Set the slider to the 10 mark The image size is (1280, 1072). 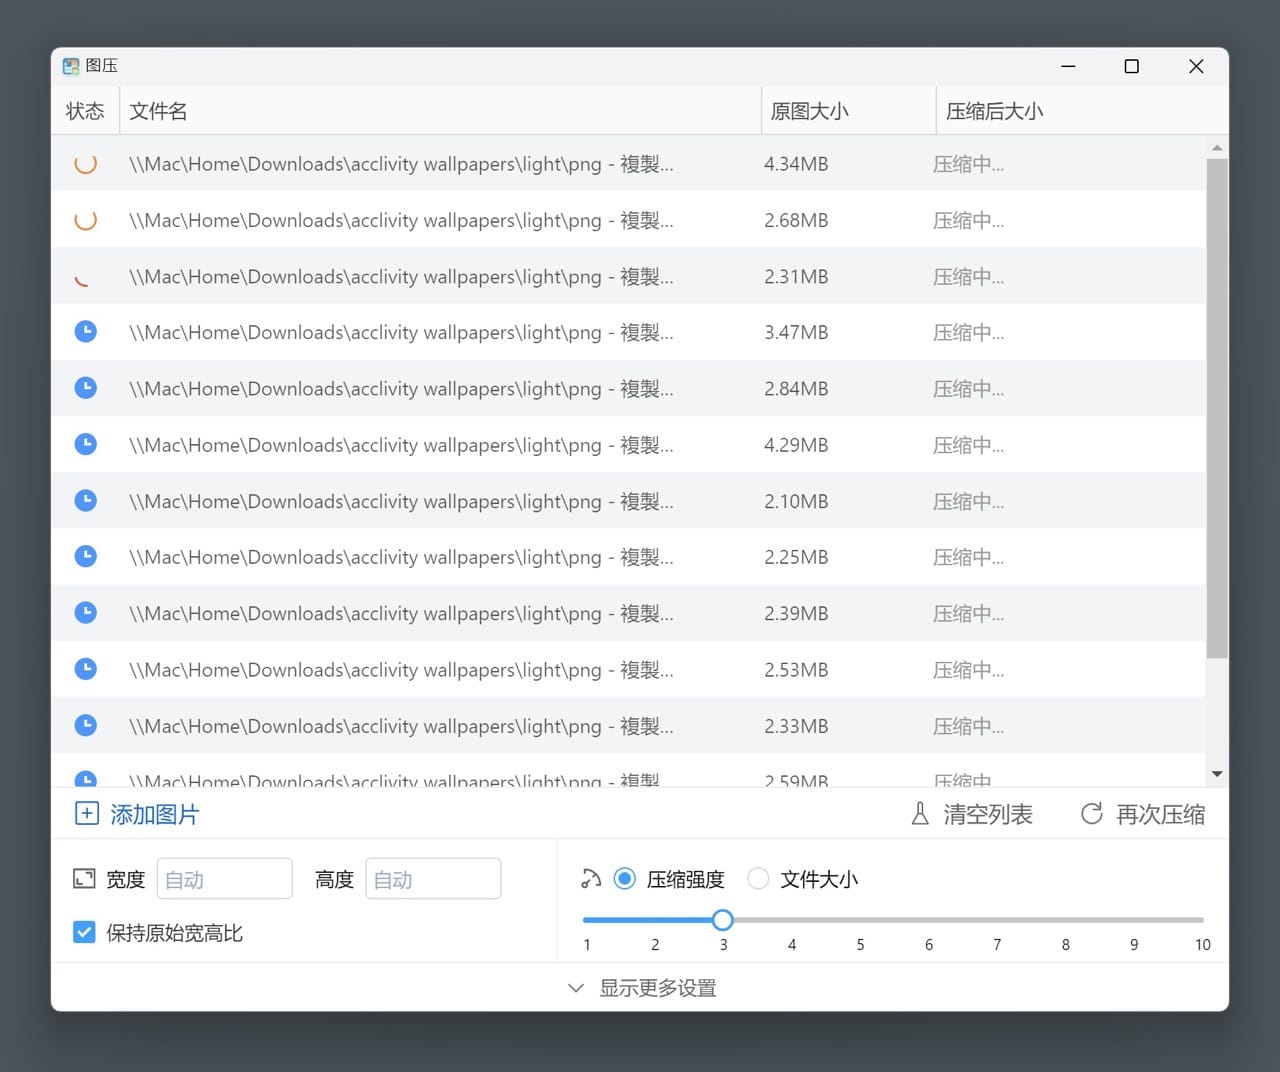pos(1202,920)
